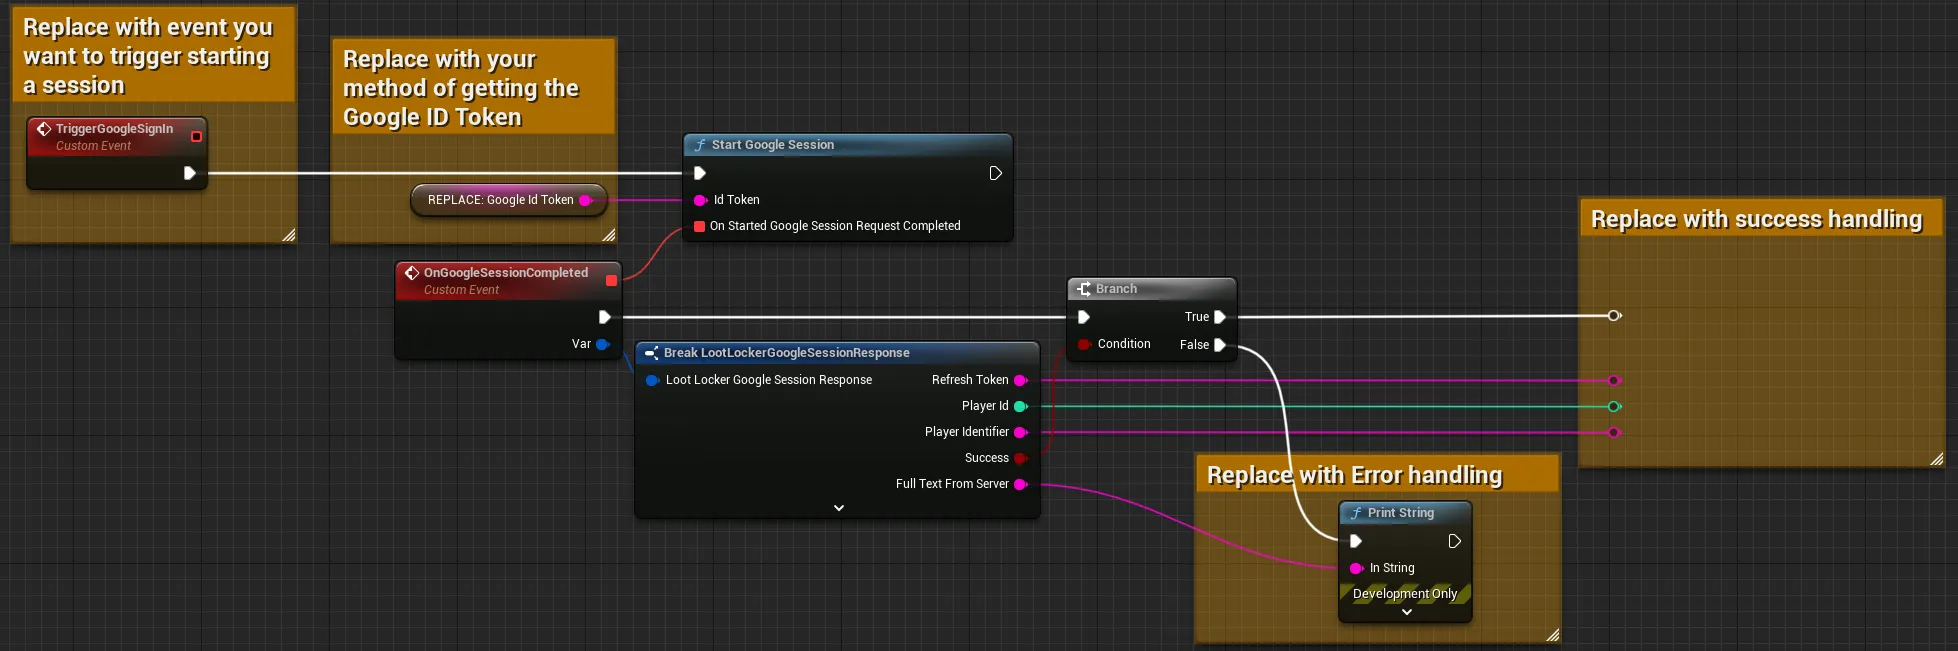This screenshot has width=1958, height=651.
Task: Click the resize handle of the trigger event comment
Action: pos(289,235)
